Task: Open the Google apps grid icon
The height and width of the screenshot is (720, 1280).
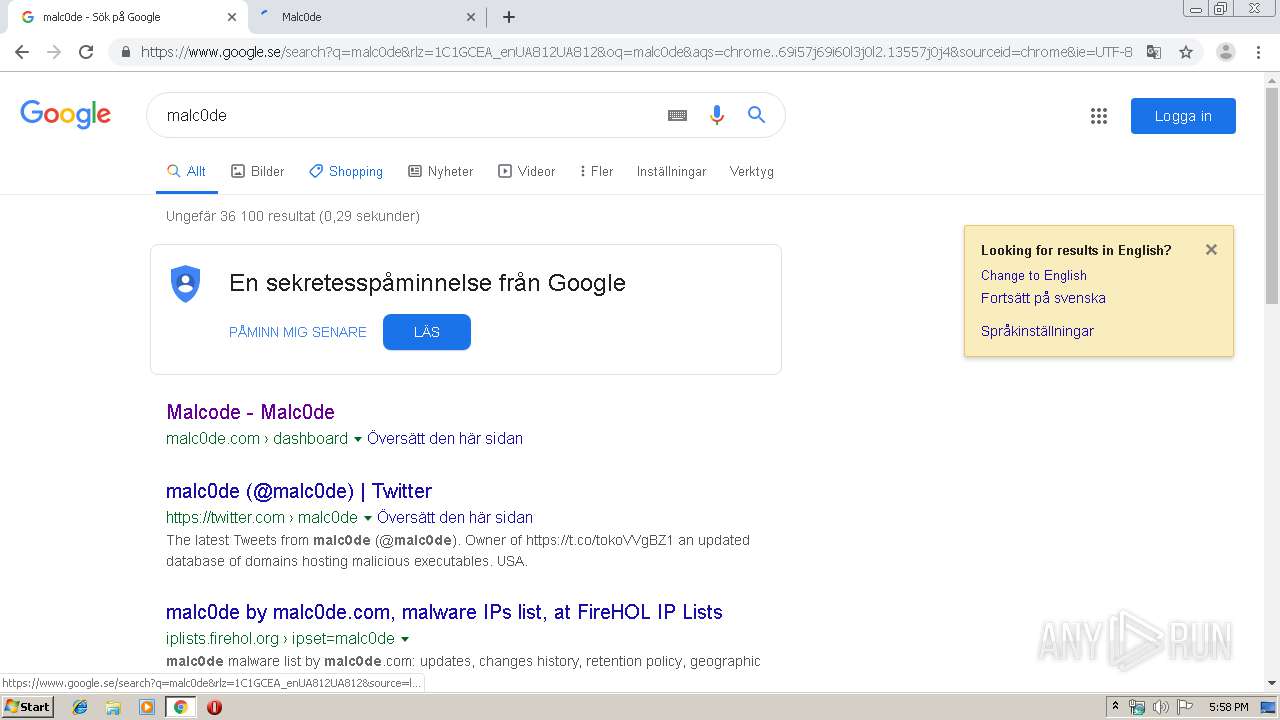Action: coord(1099,116)
